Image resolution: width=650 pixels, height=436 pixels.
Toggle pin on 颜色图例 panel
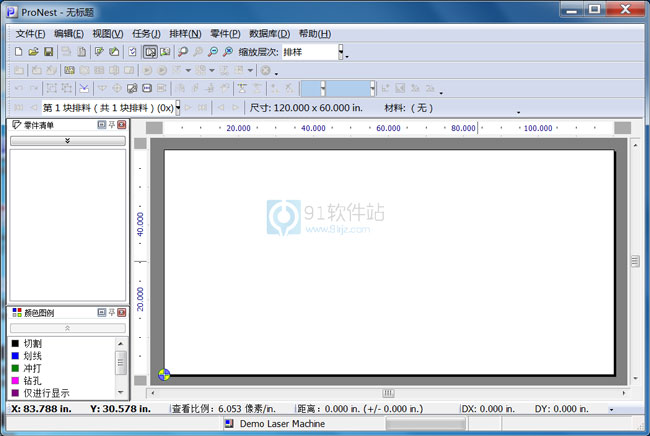(112, 312)
